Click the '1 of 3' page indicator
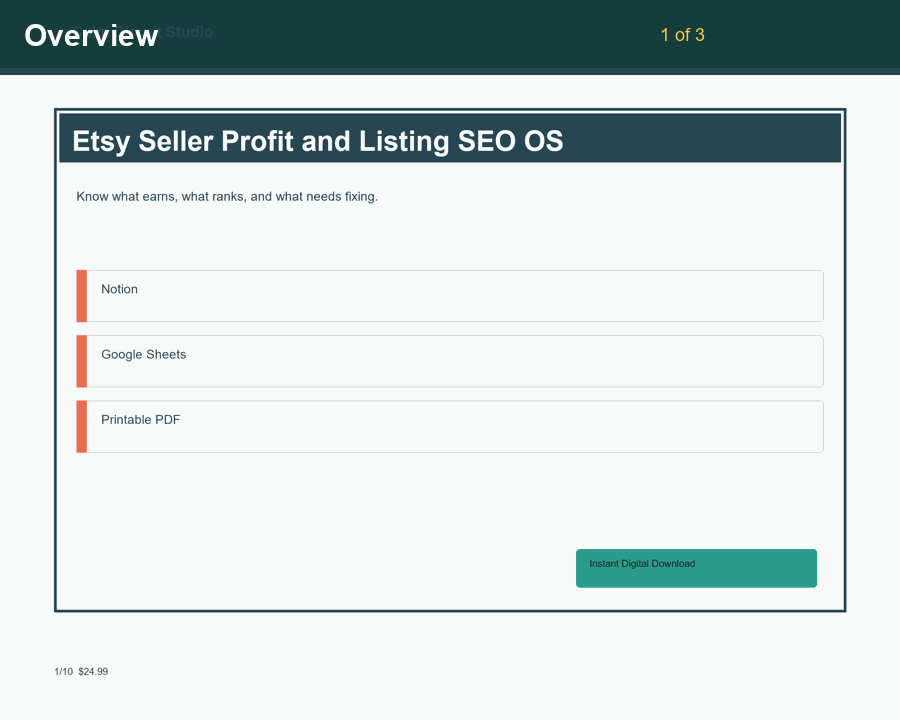 (x=682, y=35)
